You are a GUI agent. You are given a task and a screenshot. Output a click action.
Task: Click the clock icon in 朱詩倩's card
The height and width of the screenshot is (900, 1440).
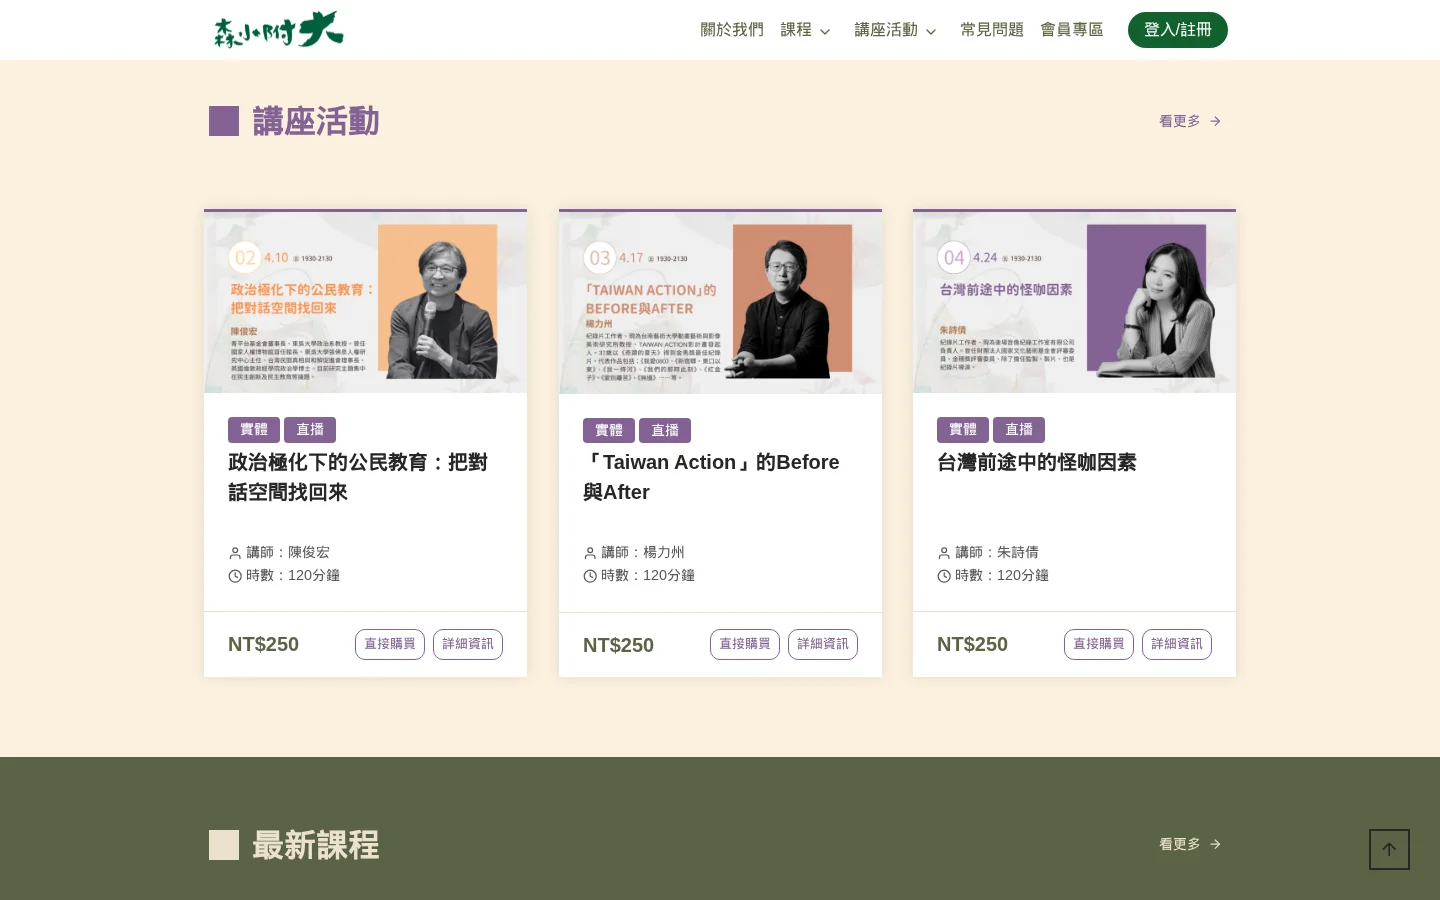point(944,576)
